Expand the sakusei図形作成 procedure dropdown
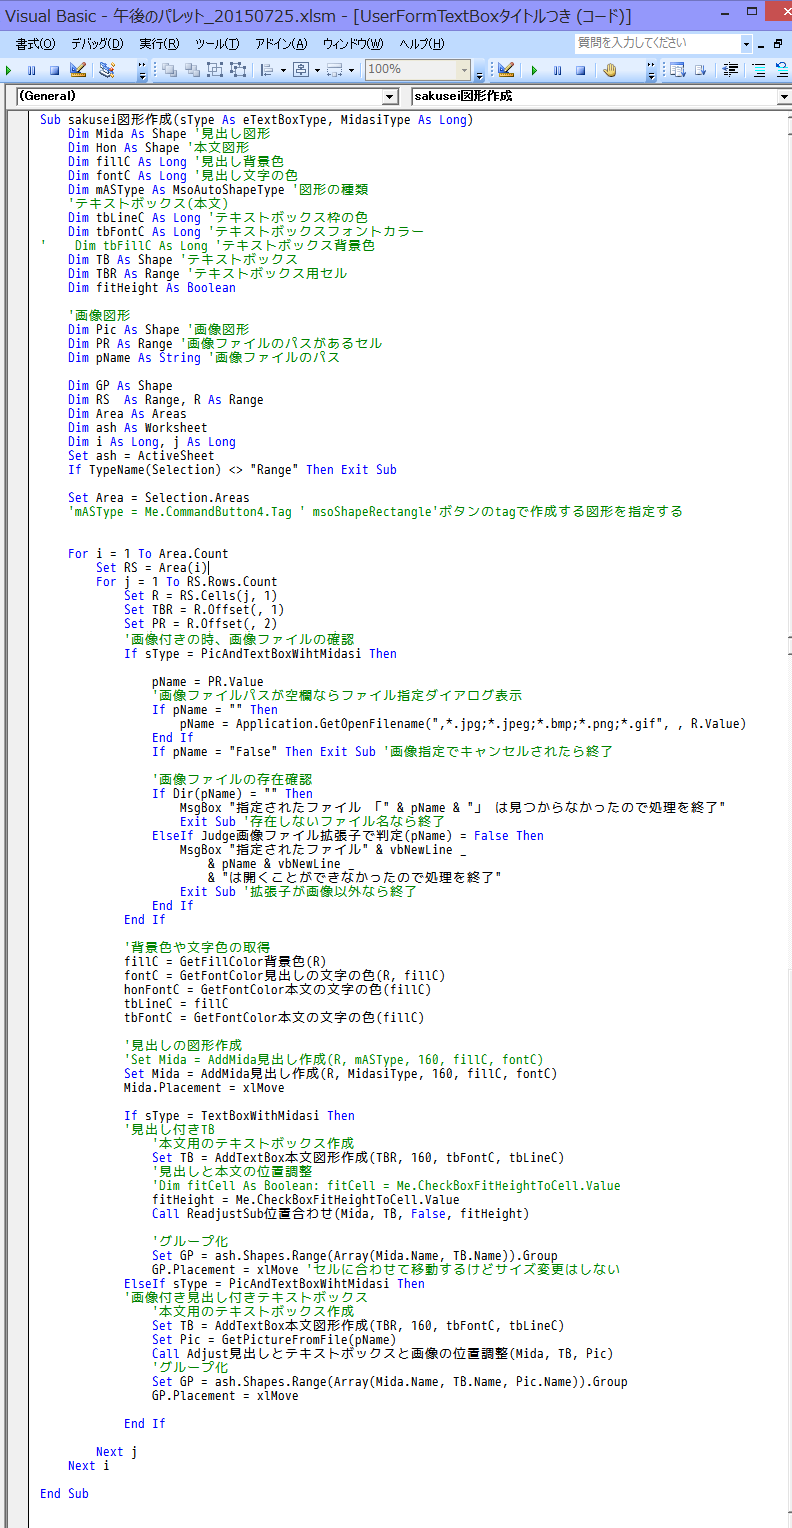This screenshot has width=792, height=1528. tap(784, 97)
